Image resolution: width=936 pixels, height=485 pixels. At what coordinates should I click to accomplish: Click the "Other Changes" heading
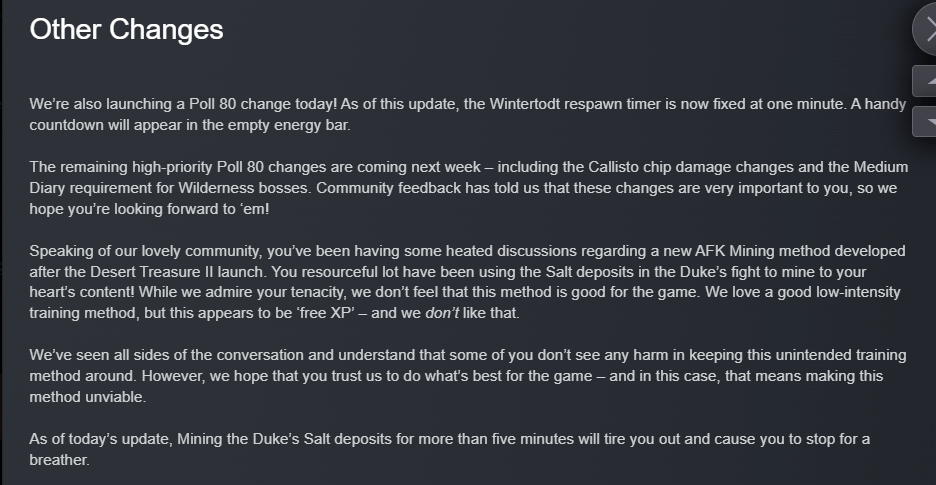(126, 29)
